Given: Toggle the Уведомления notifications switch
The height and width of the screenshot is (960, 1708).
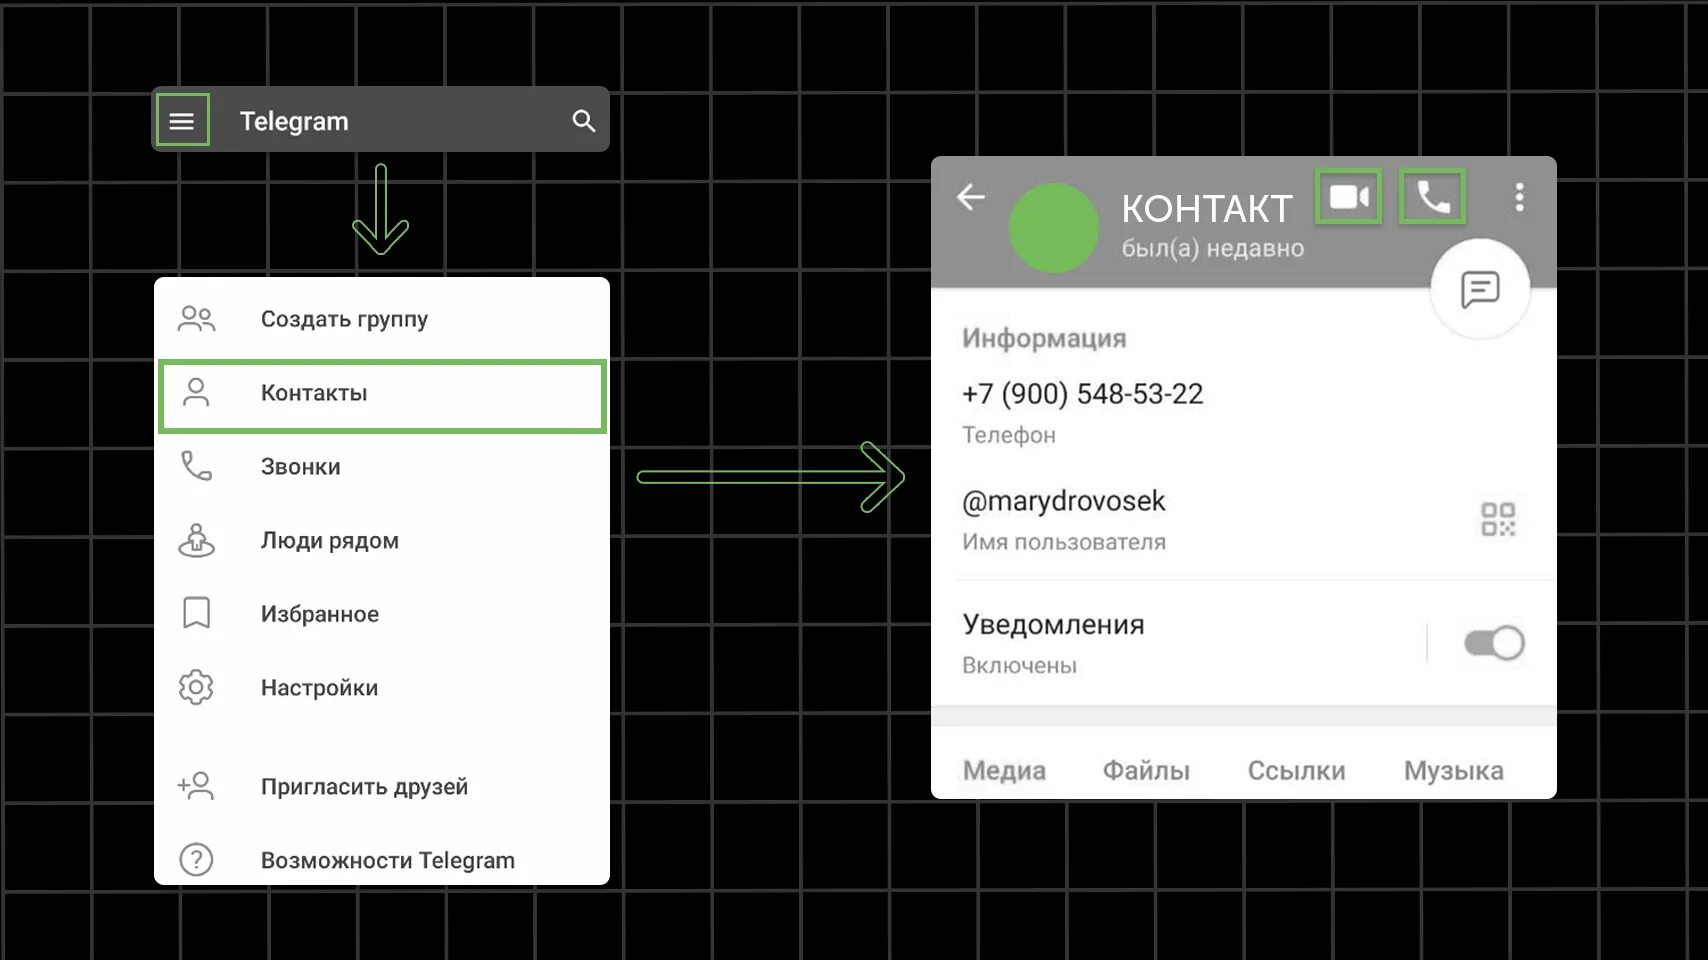Looking at the screenshot, I should coord(1494,643).
